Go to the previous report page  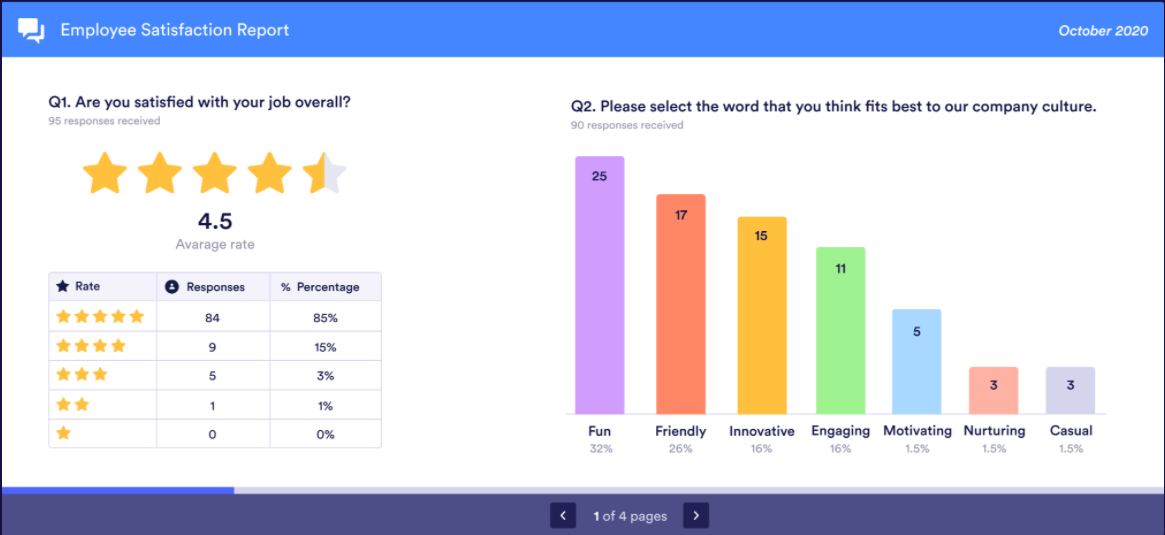click(563, 516)
